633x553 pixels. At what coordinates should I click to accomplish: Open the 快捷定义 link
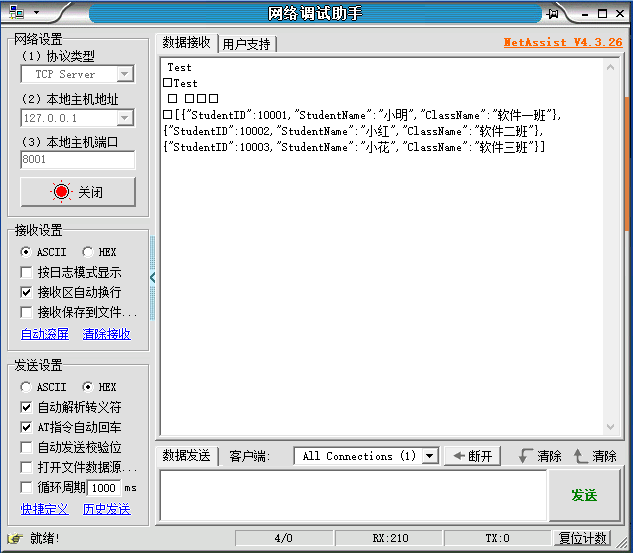[x=45, y=509]
